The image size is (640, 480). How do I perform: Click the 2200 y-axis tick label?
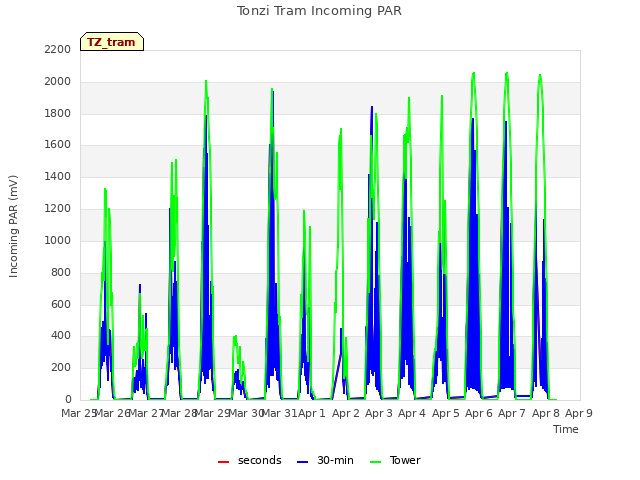58,49
